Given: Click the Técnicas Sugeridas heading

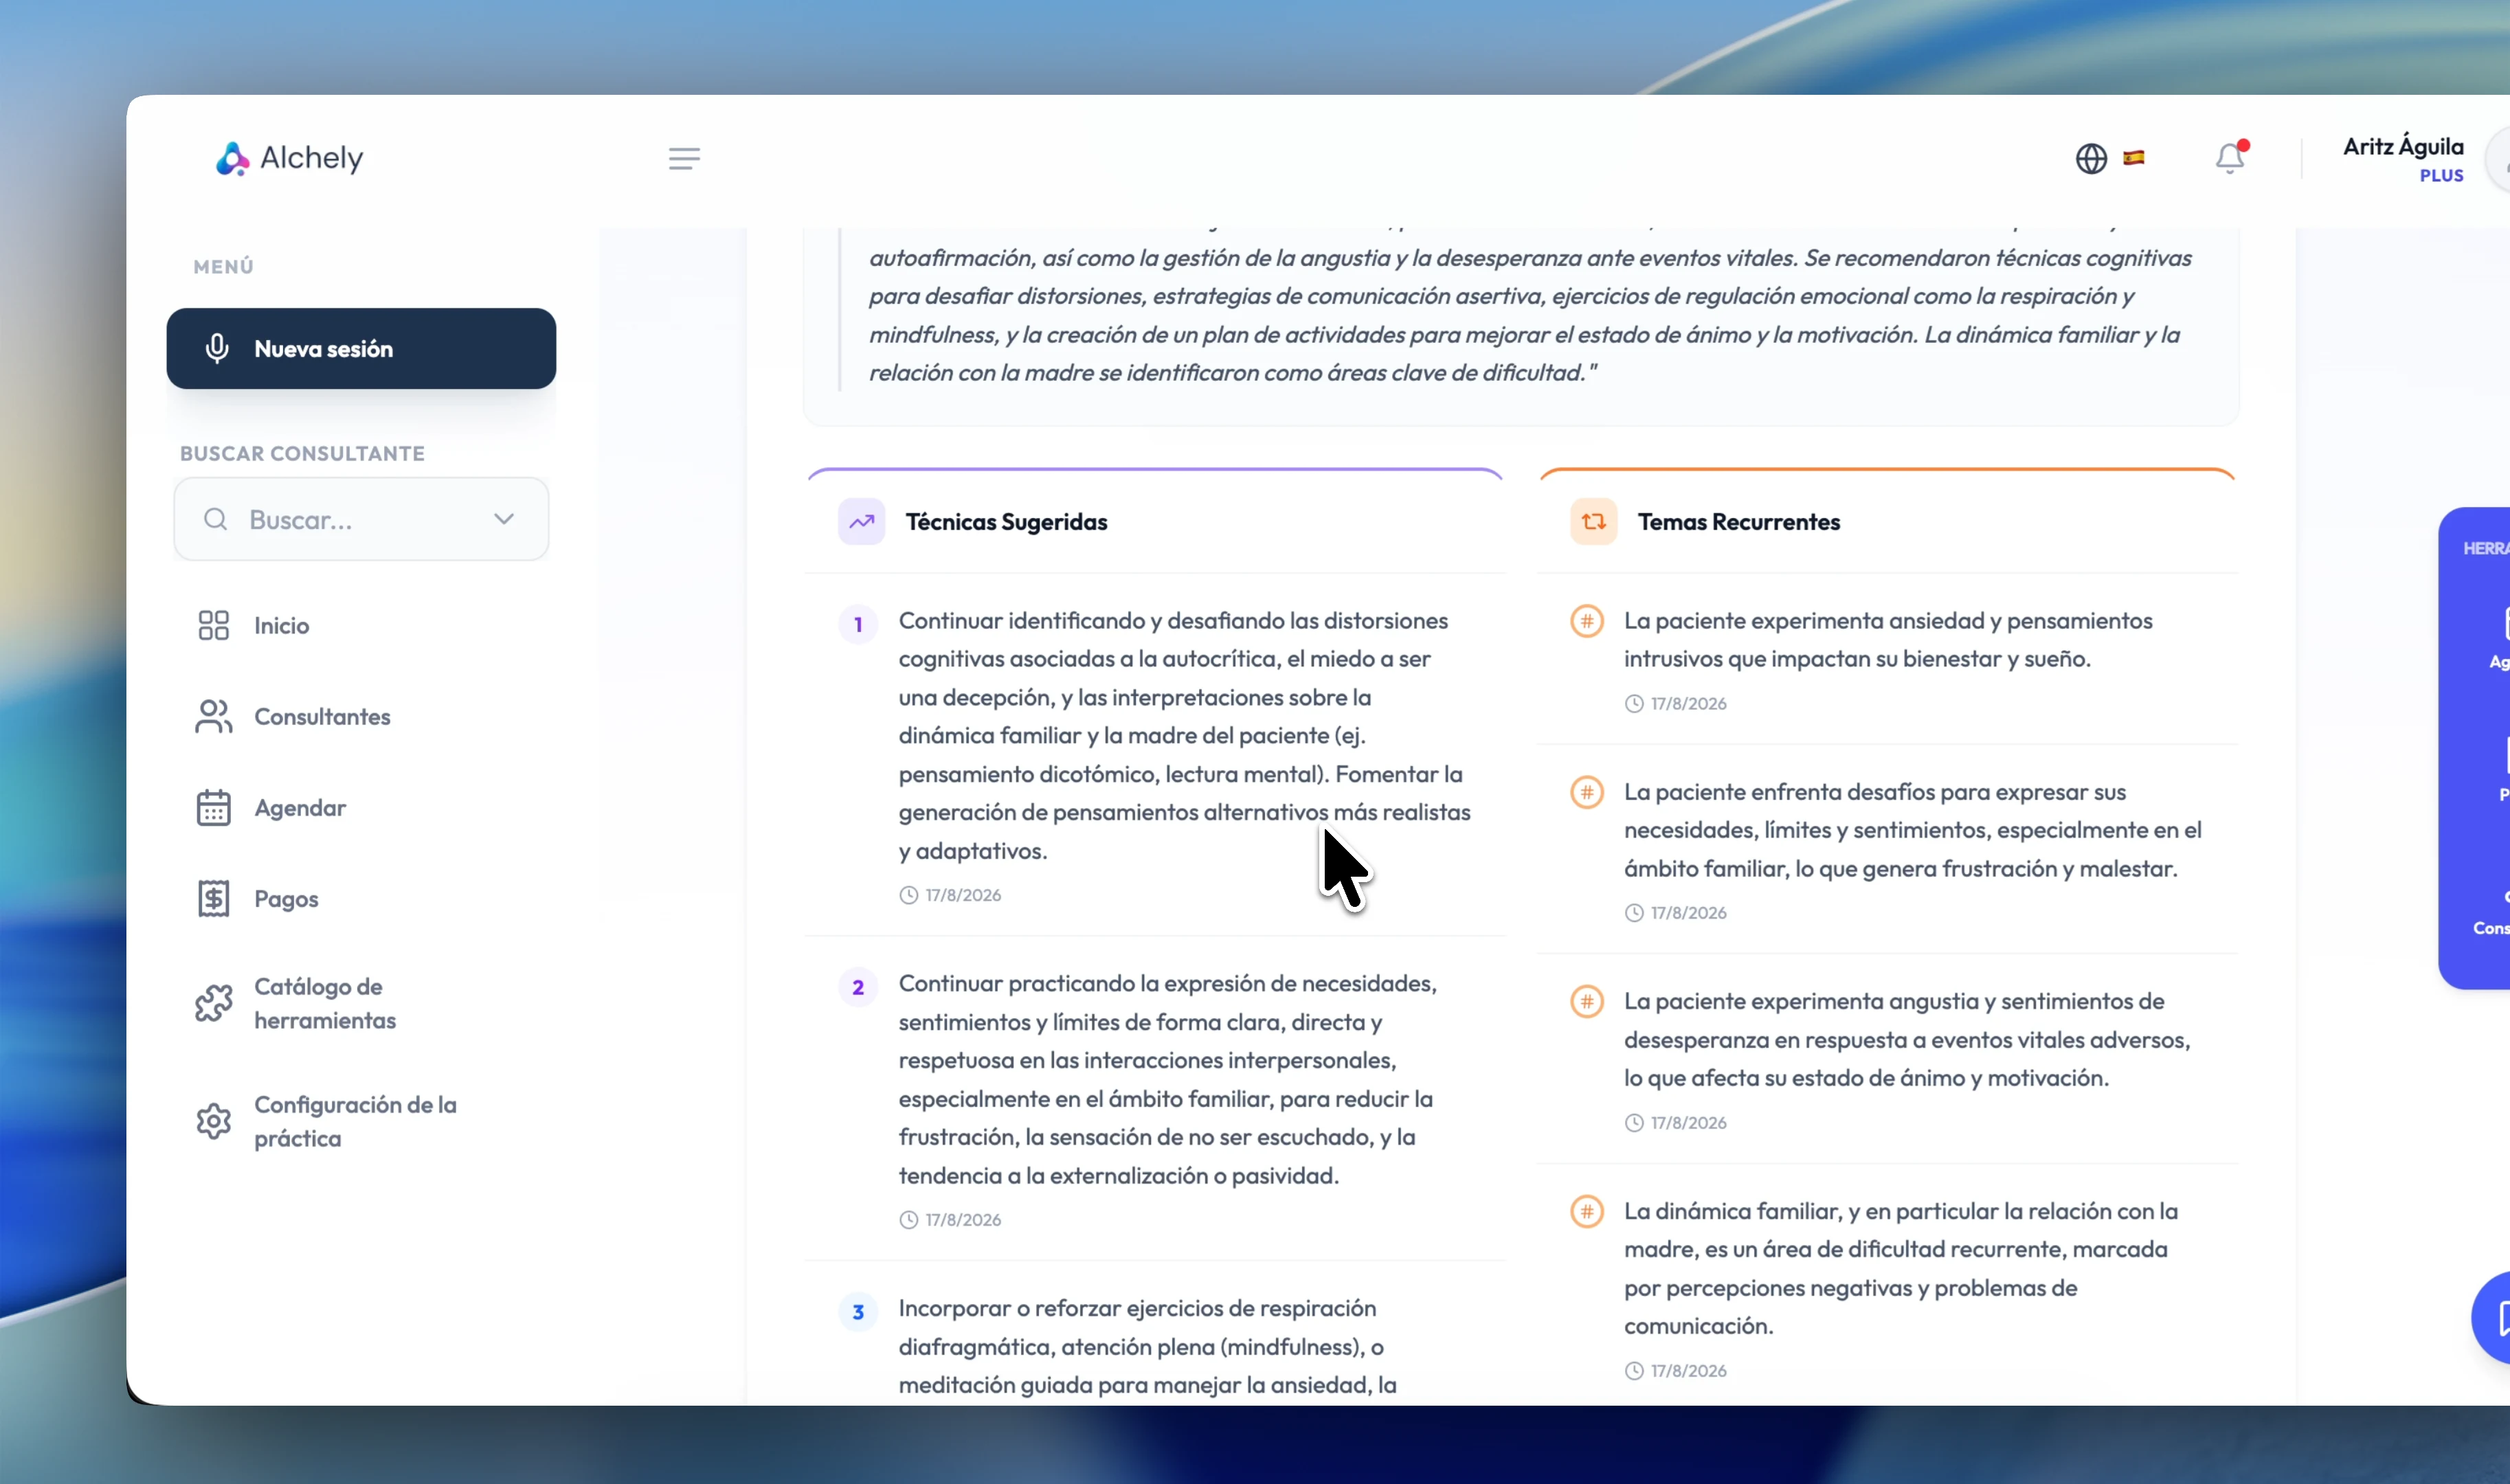Looking at the screenshot, I should coord(1006,522).
